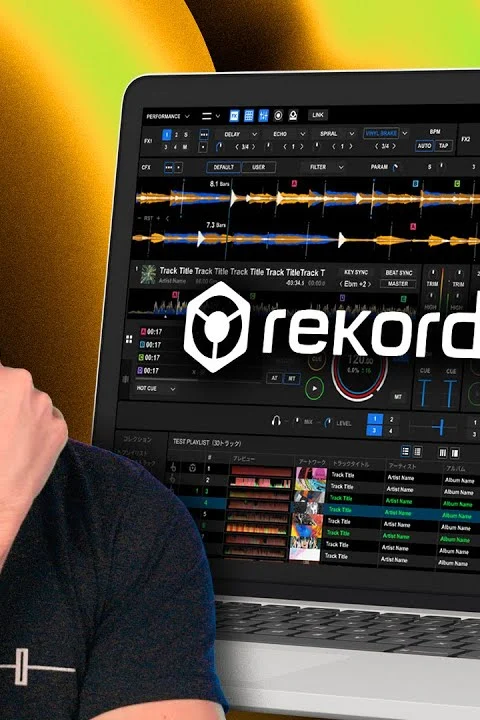Adjust the horizontal crossfader

point(440,427)
